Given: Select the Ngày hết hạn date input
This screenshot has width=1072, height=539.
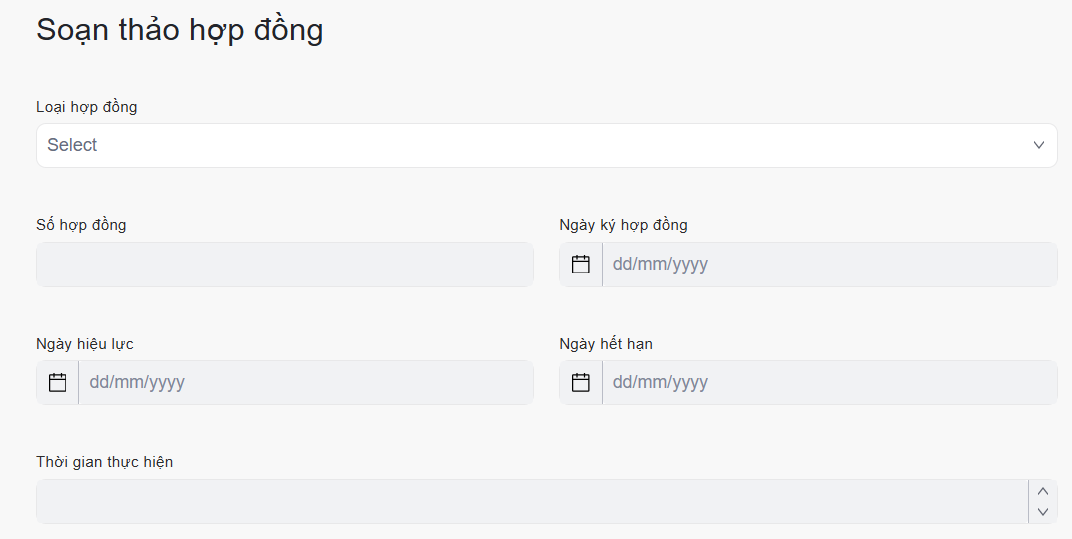Looking at the screenshot, I should [x=828, y=382].
